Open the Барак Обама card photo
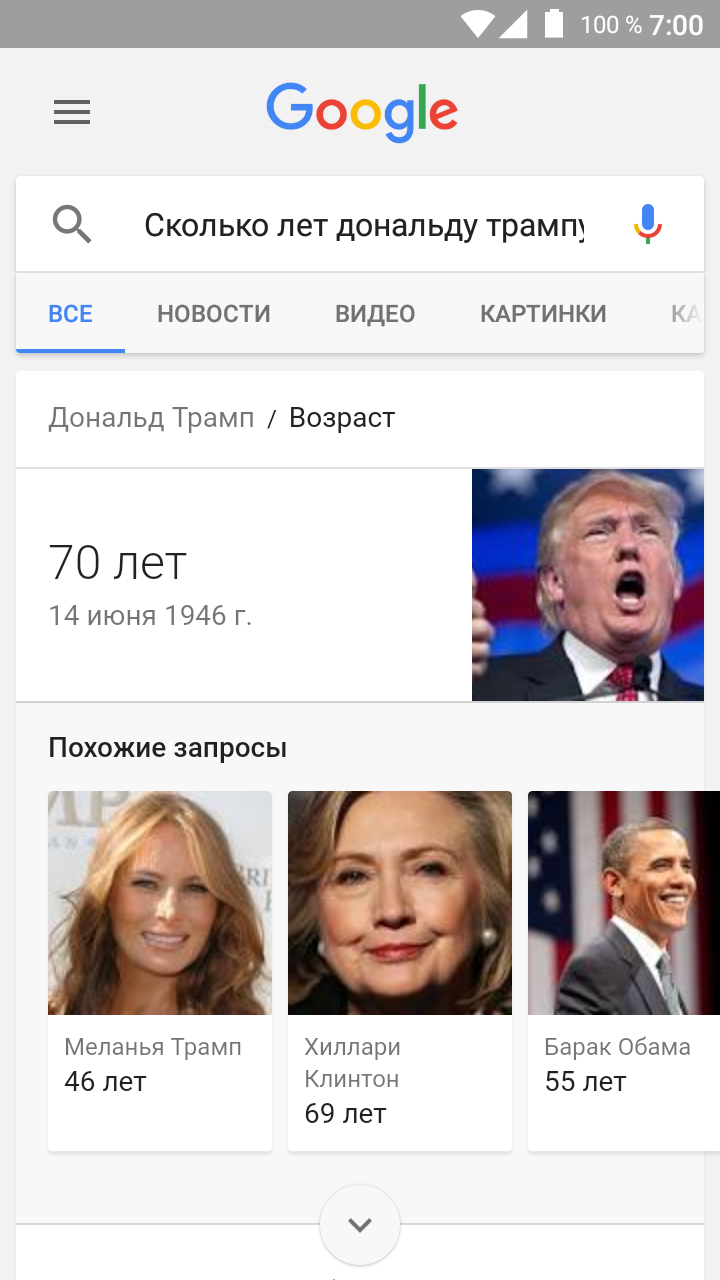Image resolution: width=720 pixels, height=1280 pixels. pos(624,903)
